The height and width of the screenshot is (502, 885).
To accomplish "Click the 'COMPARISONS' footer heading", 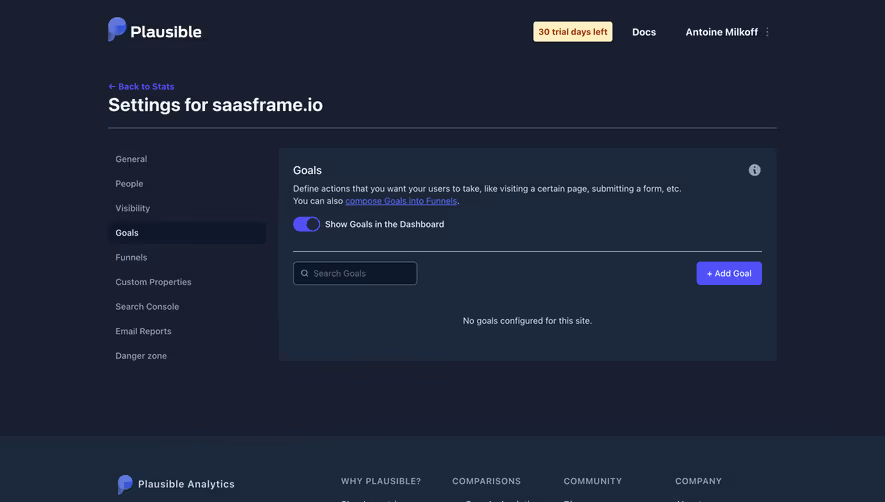I will click(486, 481).
